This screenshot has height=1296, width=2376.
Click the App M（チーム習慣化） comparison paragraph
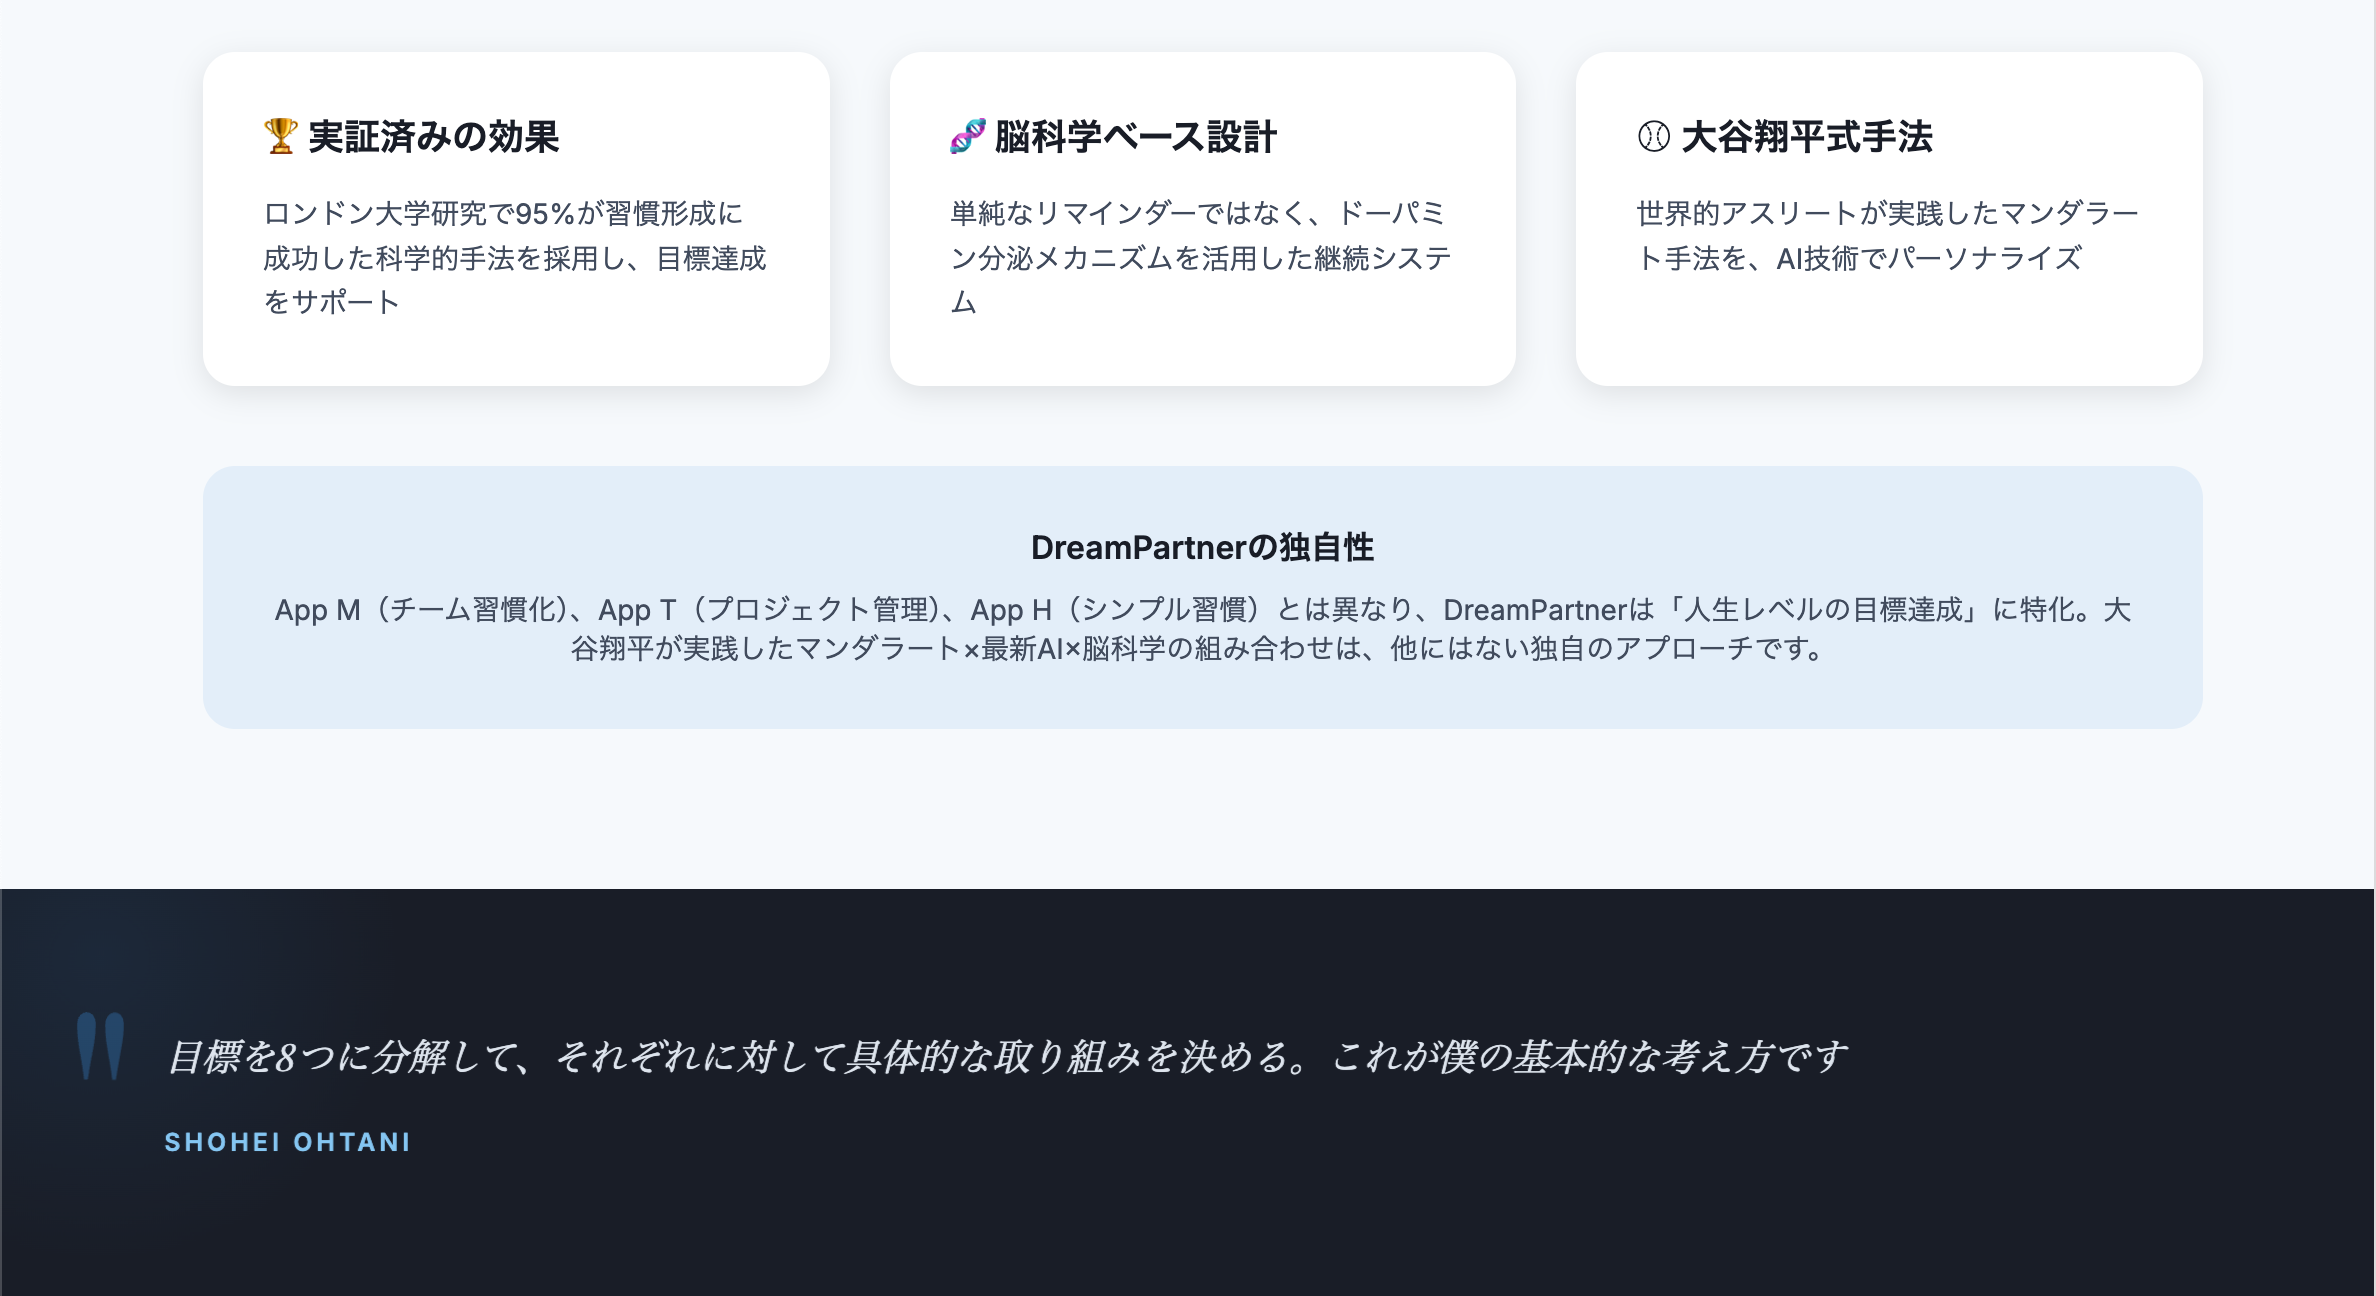click(1202, 629)
